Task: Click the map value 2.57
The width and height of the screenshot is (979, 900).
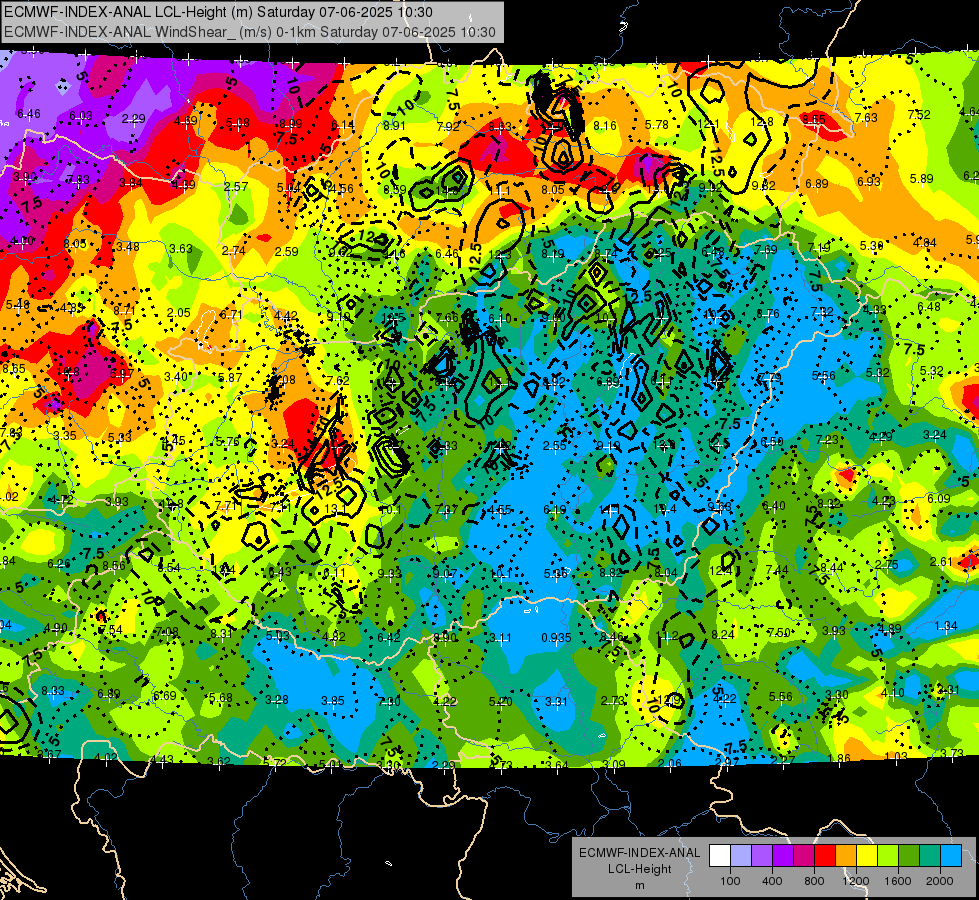Action: [x=236, y=186]
